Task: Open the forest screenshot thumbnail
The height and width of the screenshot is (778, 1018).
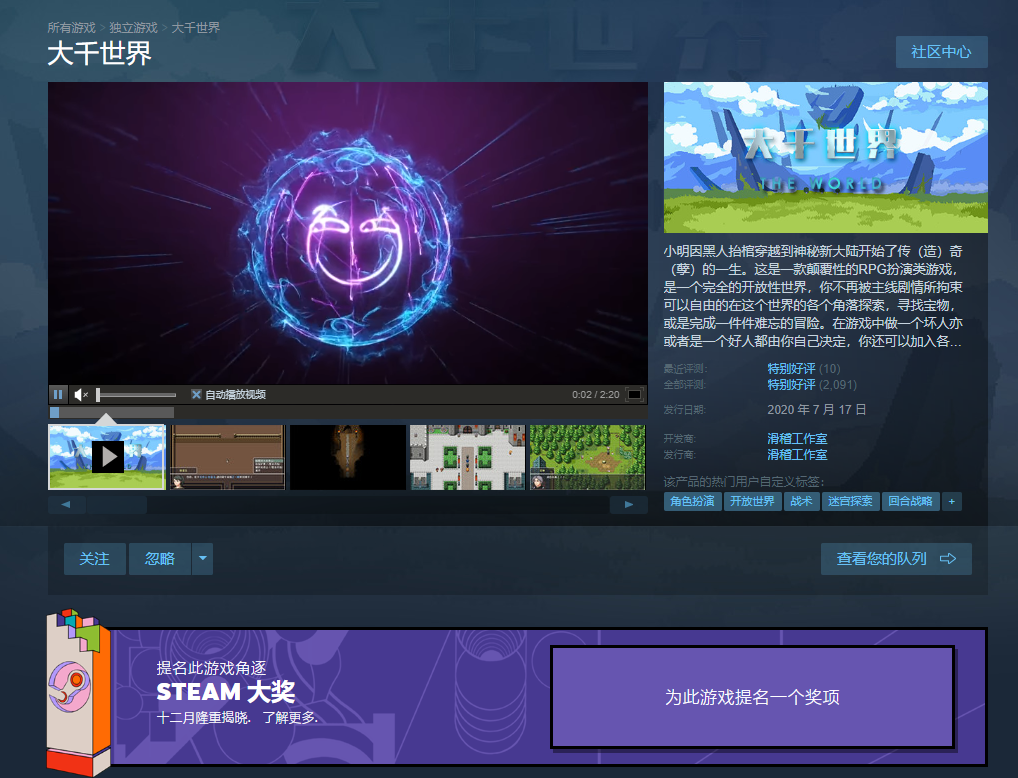Action: click(588, 457)
